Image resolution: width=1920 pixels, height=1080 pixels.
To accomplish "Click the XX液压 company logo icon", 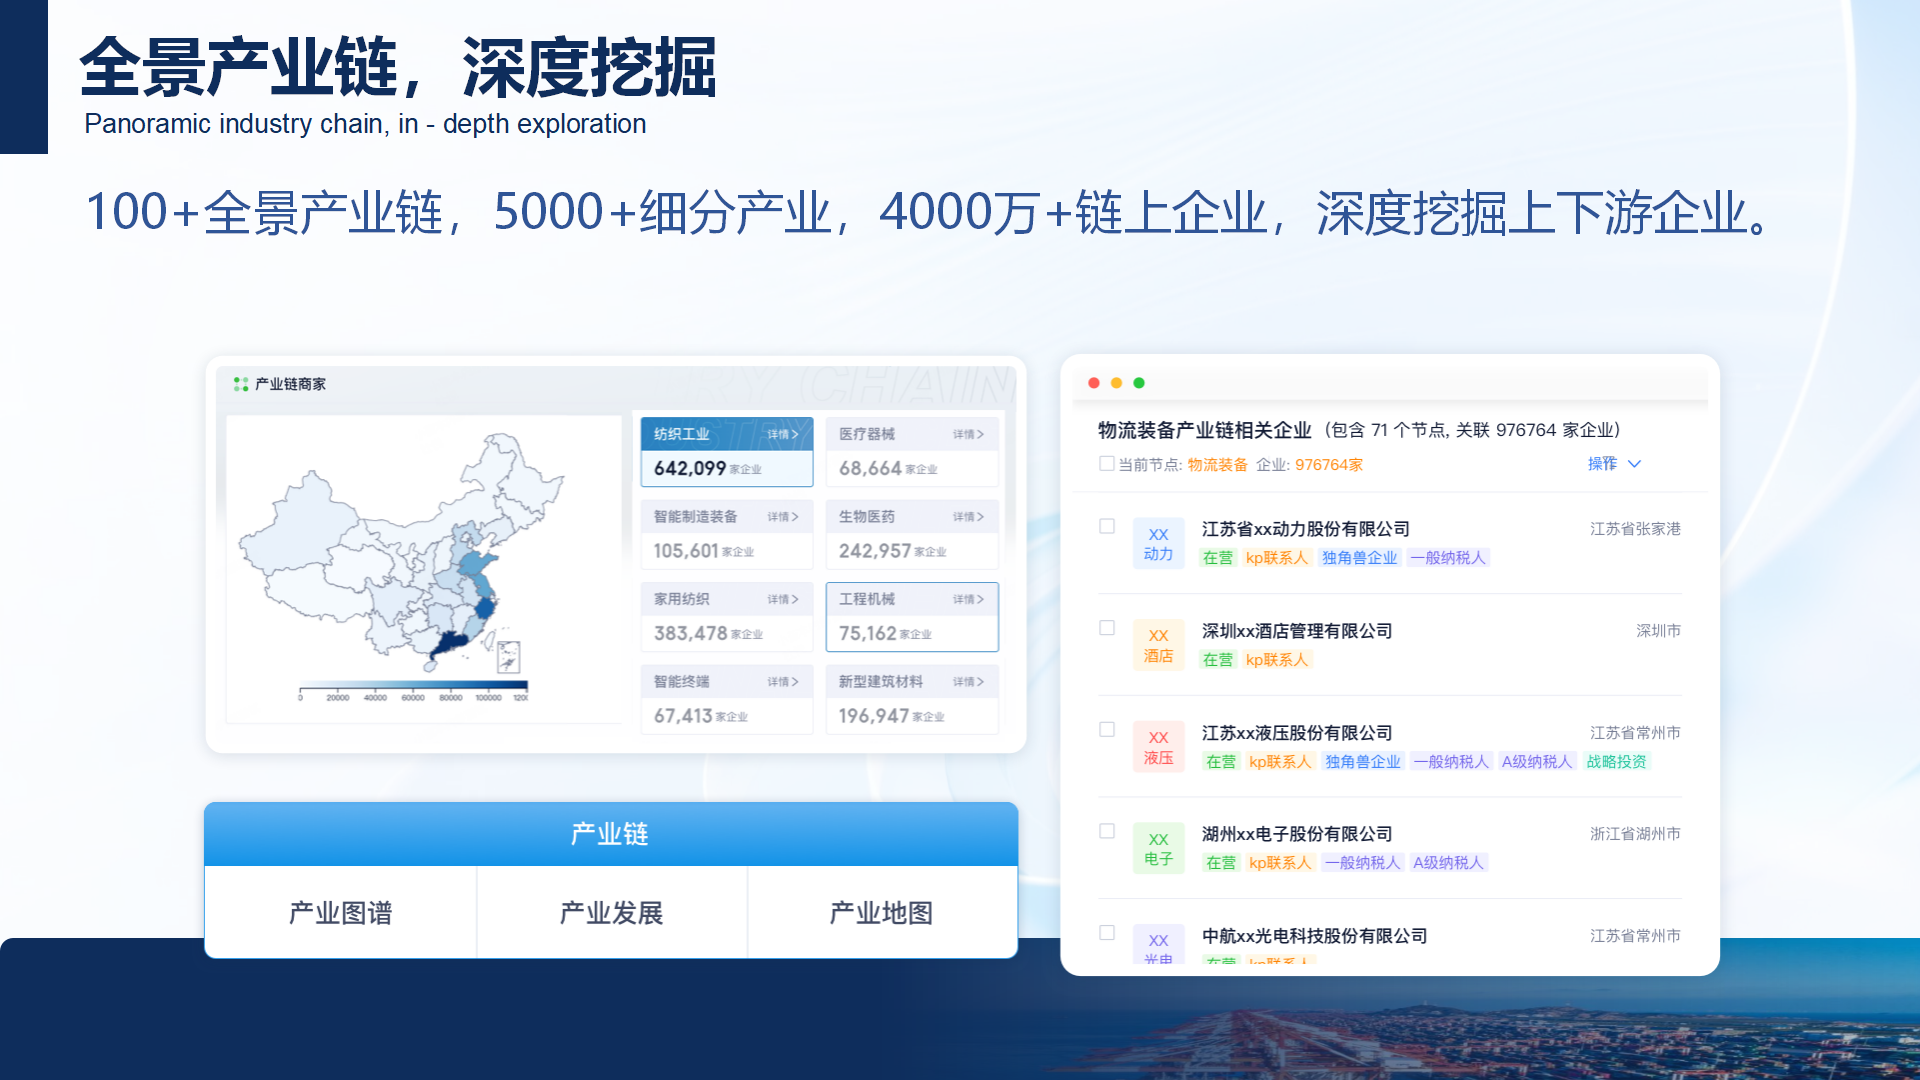I will 1158,748.
